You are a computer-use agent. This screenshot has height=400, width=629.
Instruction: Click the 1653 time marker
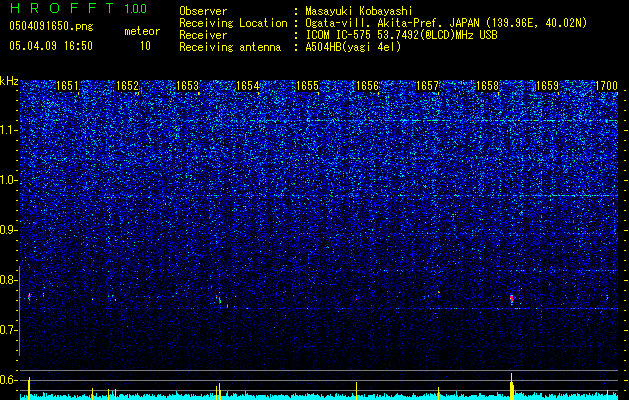(187, 86)
